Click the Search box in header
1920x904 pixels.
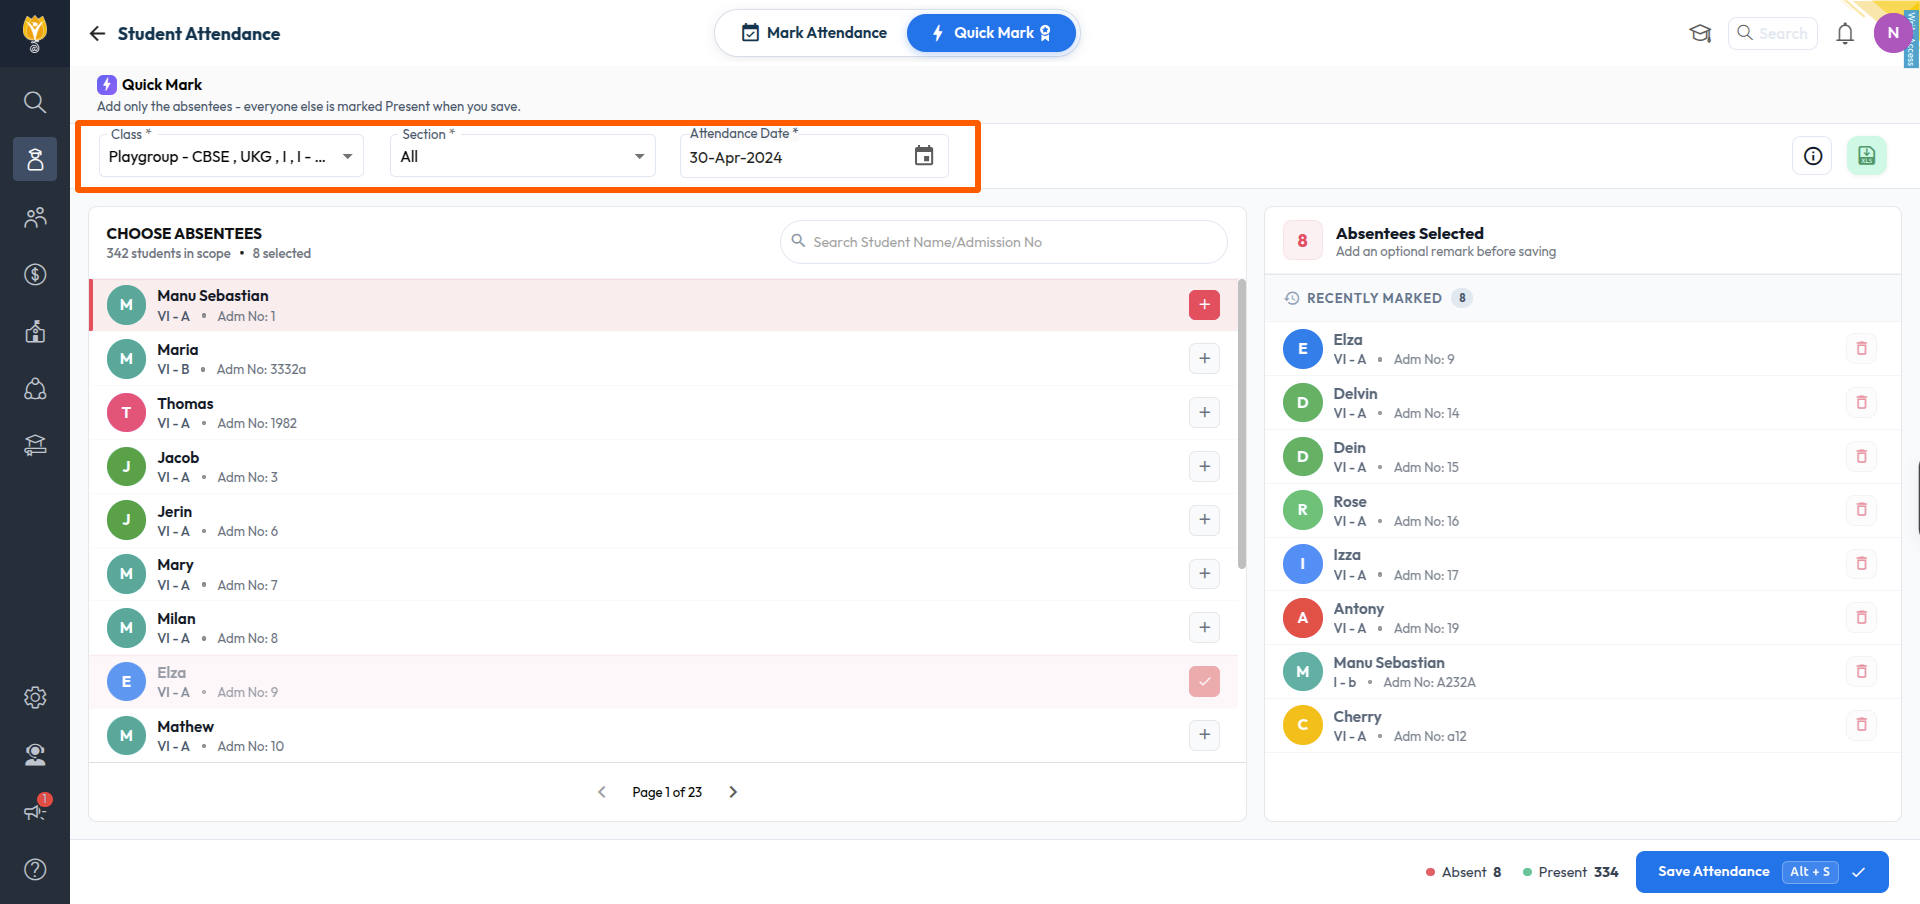point(1772,33)
